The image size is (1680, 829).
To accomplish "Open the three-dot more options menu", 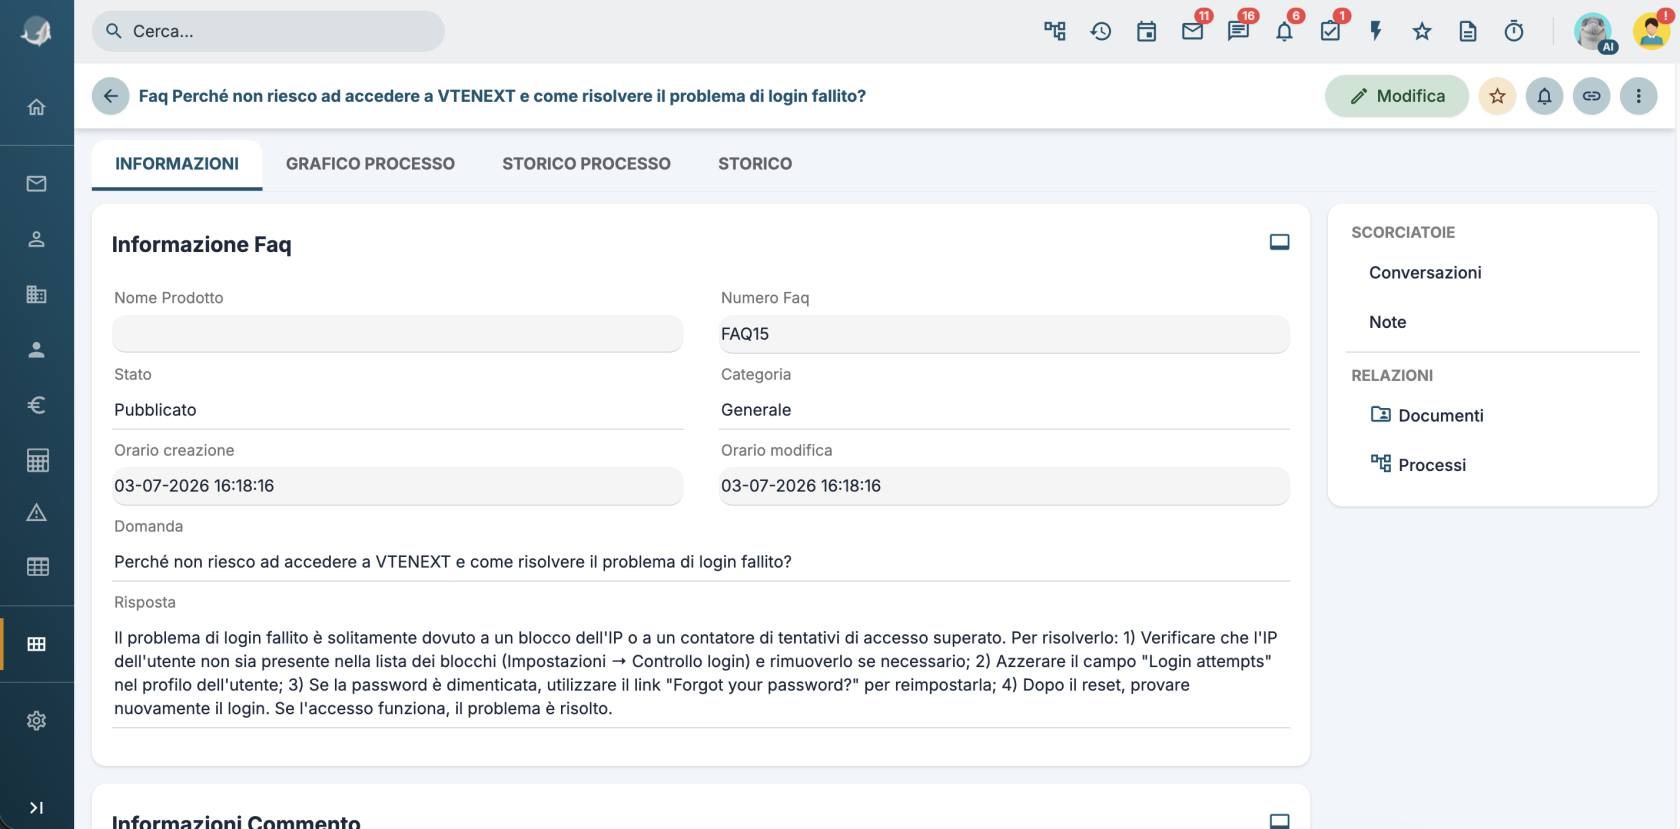I will pyautogui.click(x=1638, y=96).
